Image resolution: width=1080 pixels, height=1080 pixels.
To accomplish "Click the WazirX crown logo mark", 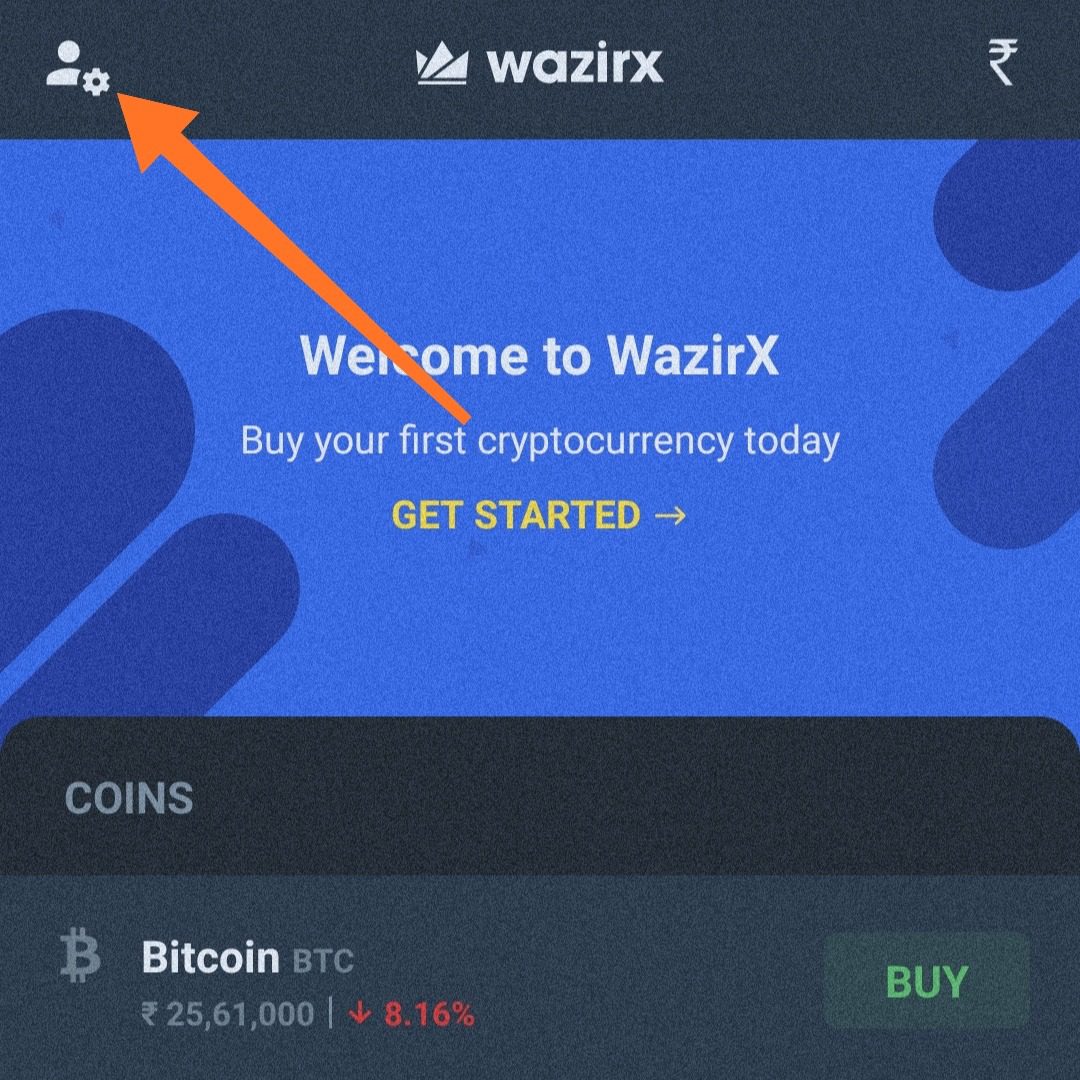I will [x=442, y=64].
